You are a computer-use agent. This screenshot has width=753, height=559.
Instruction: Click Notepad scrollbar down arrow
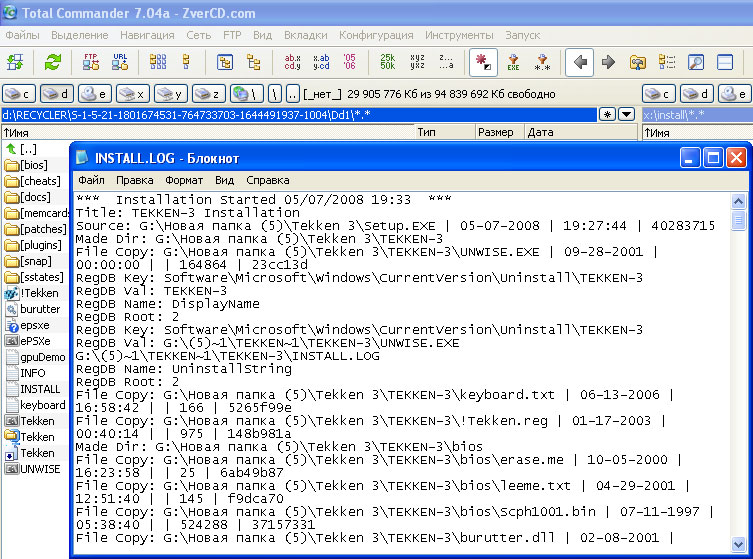pos(738,544)
